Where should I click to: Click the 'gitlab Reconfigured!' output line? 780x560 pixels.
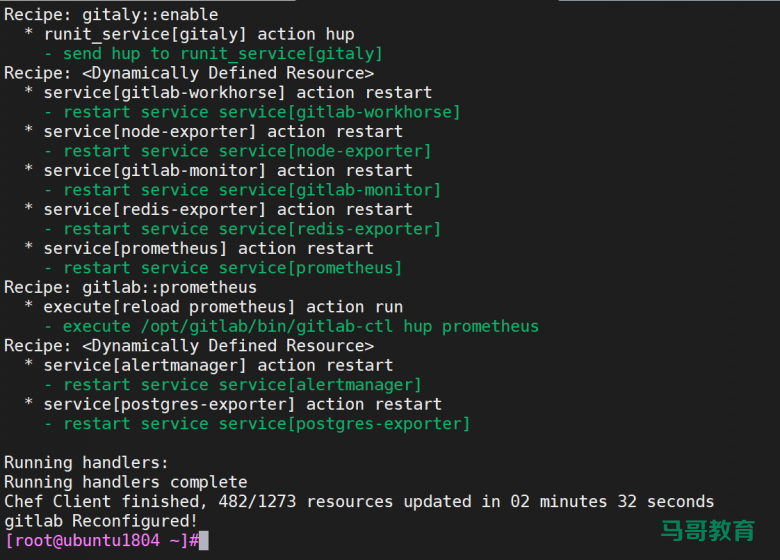pyautogui.click(x=101, y=521)
